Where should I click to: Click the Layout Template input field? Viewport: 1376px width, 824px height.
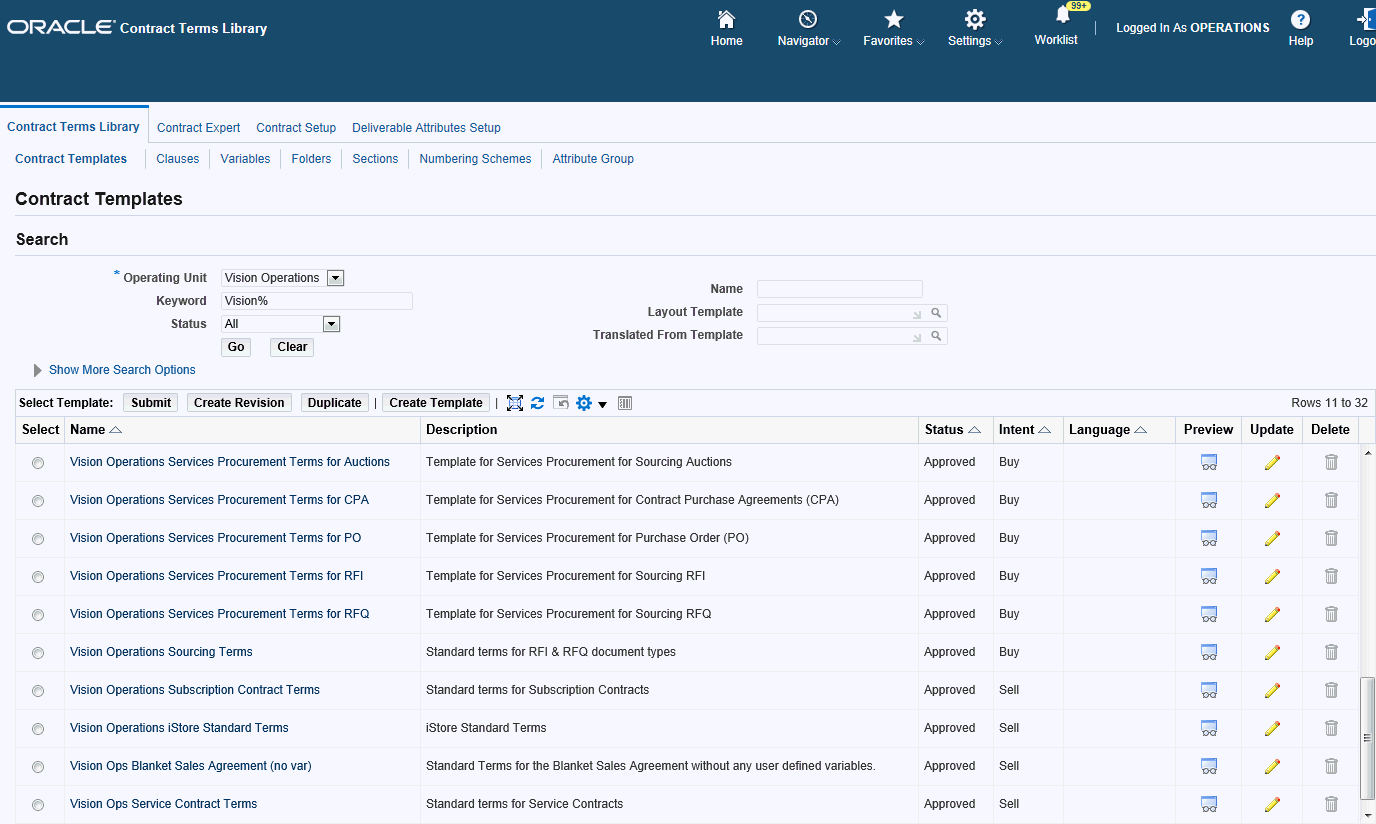click(x=842, y=313)
